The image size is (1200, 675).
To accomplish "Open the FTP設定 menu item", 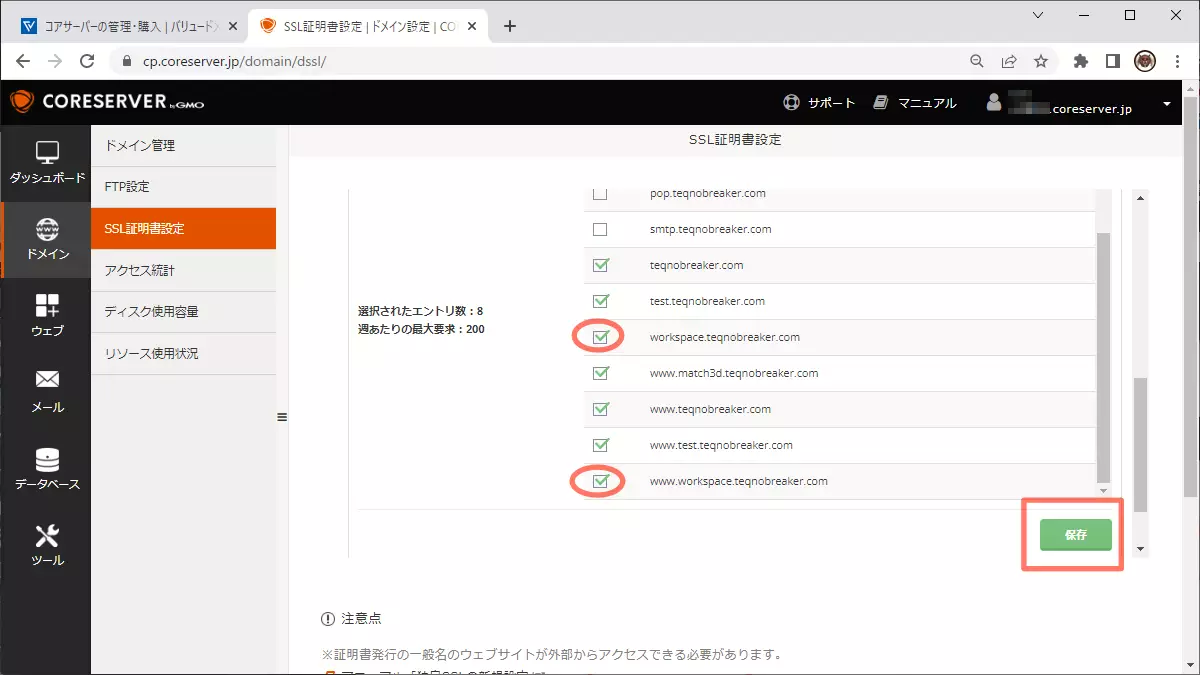I will [x=183, y=187].
